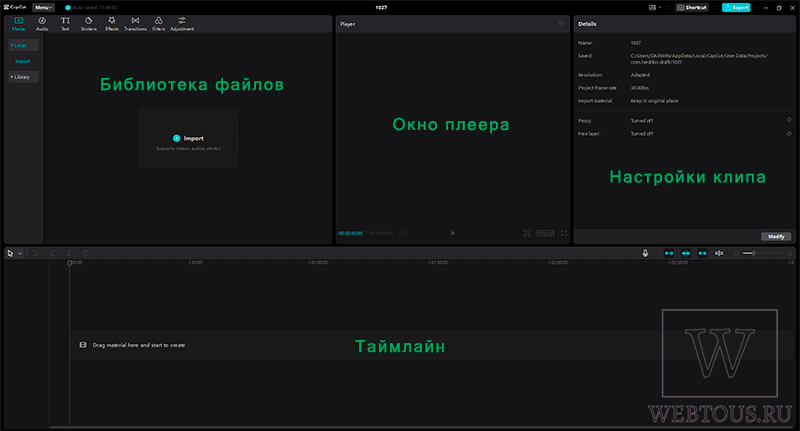Image resolution: width=800 pixels, height=431 pixels.
Task: Open the Media tab
Action: 18,23
